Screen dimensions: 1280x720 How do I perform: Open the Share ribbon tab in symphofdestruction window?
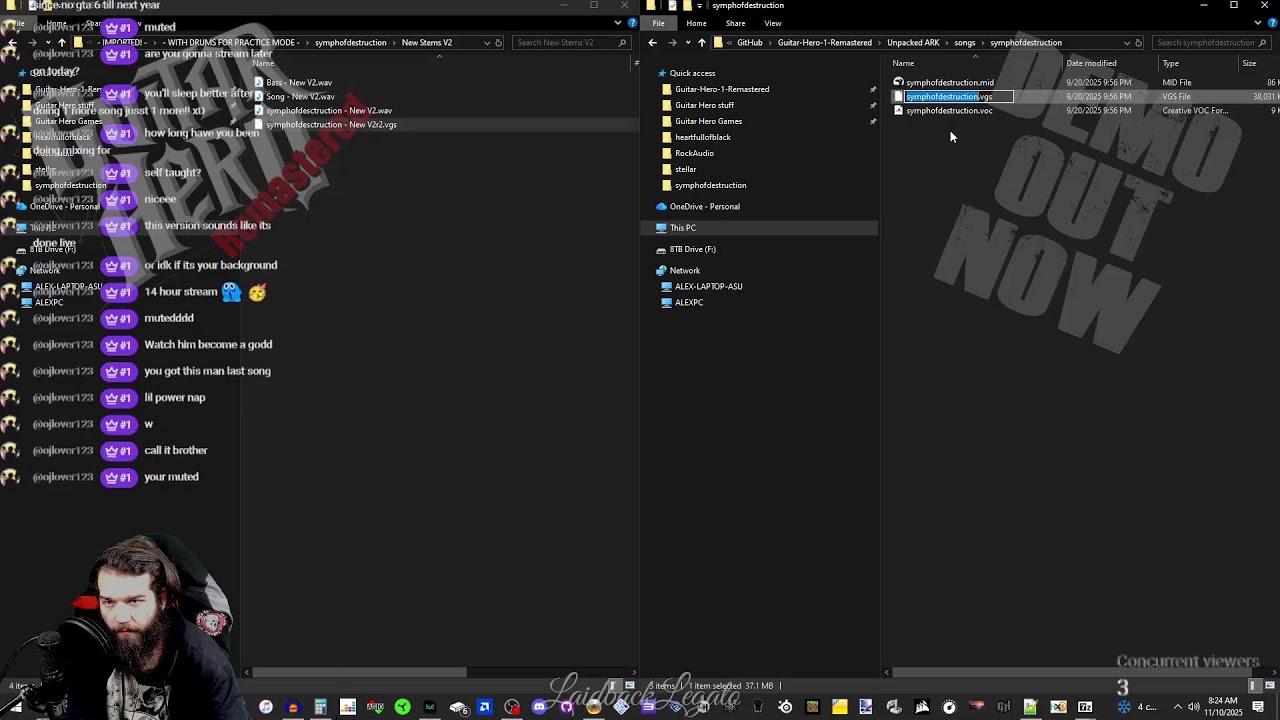(x=735, y=23)
